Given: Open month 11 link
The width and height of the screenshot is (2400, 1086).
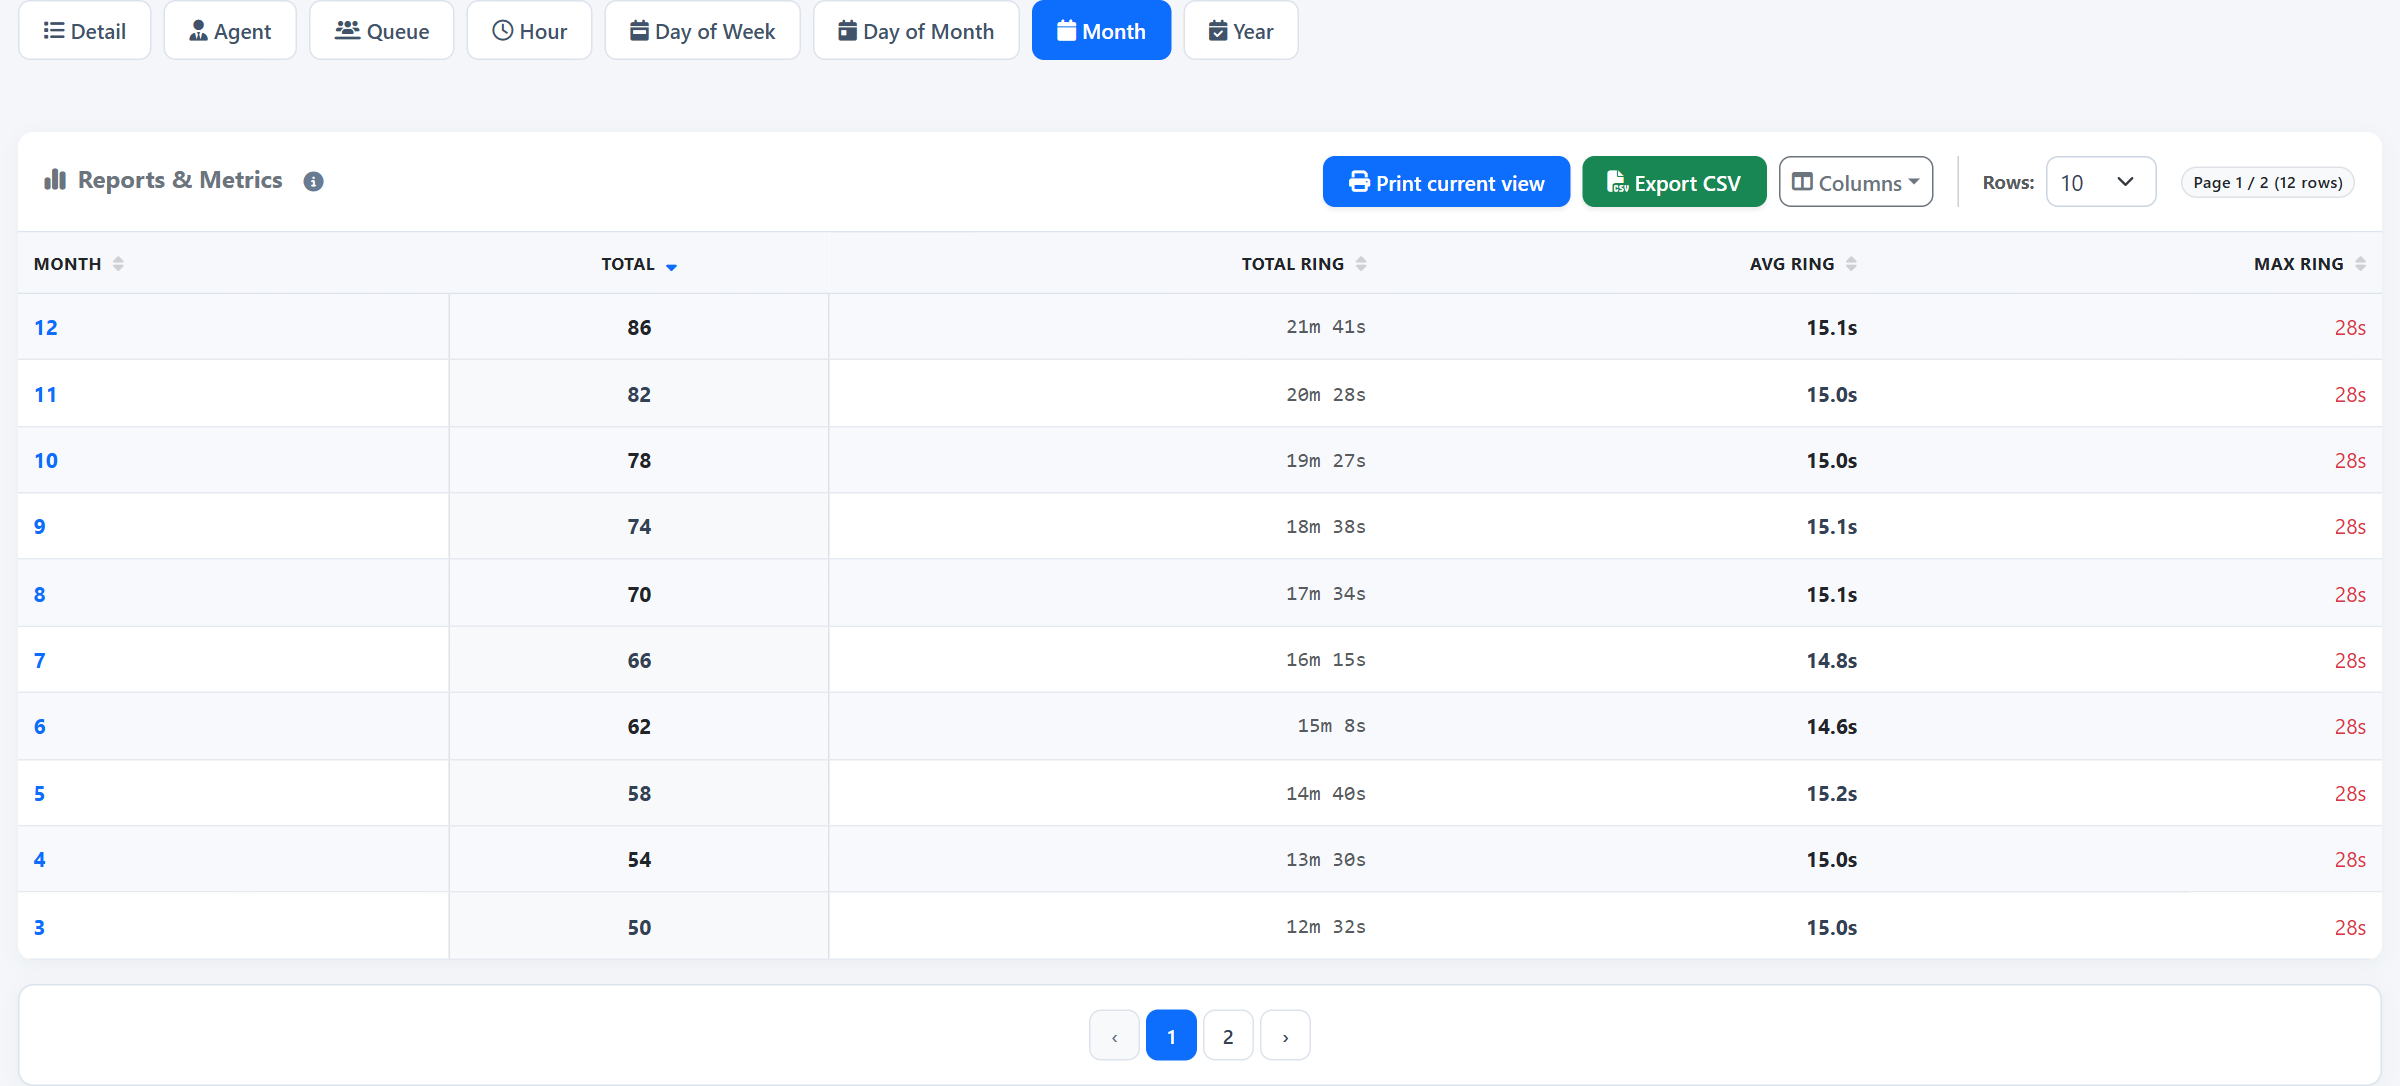Looking at the screenshot, I should (46, 395).
